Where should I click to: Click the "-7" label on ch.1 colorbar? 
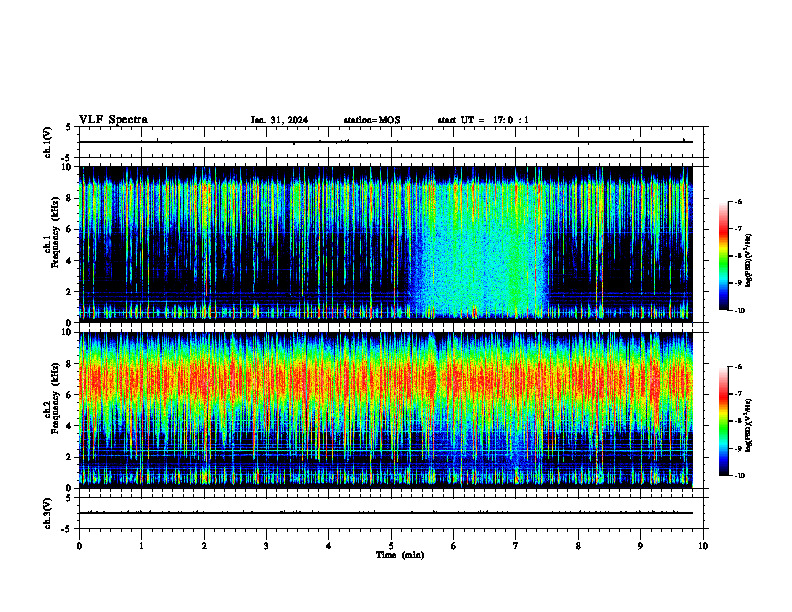(738, 229)
